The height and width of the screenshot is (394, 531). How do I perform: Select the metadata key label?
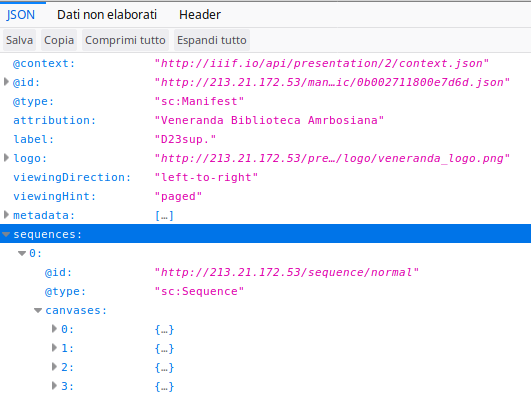(x=44, y=215)
